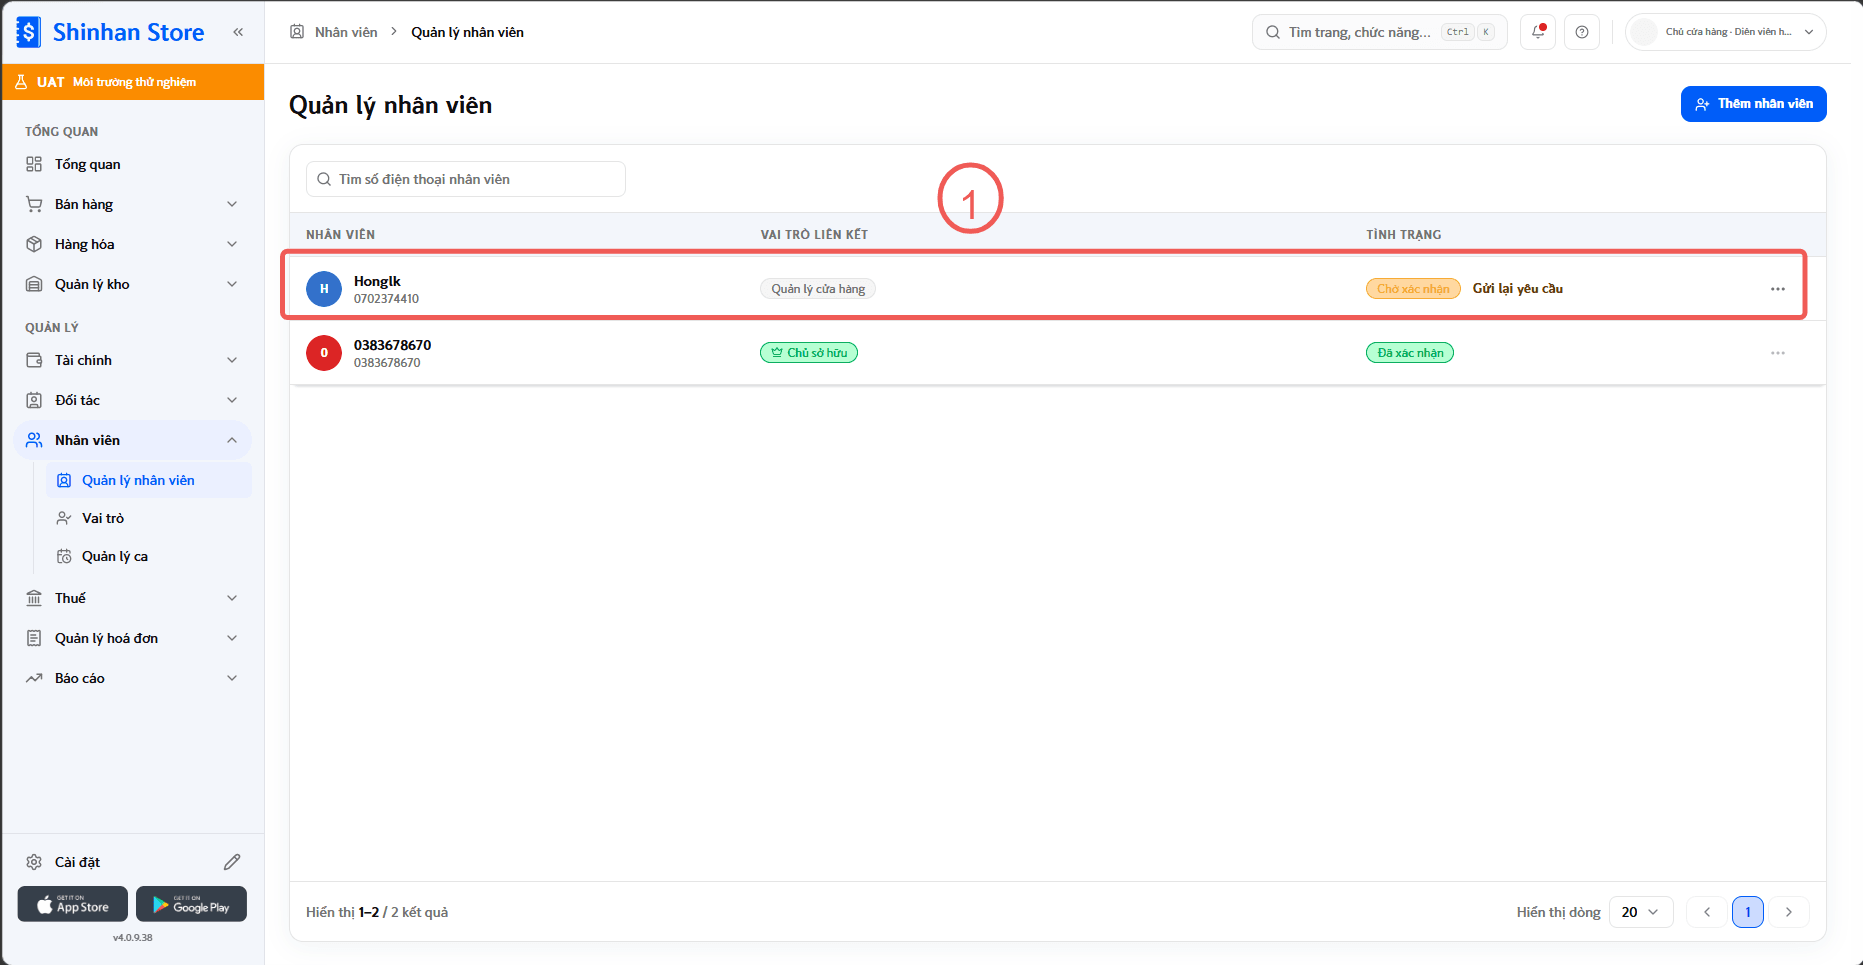Expand the Hàng hóa menu
The image size is (1863, 965).
click(x=133, y=244)
